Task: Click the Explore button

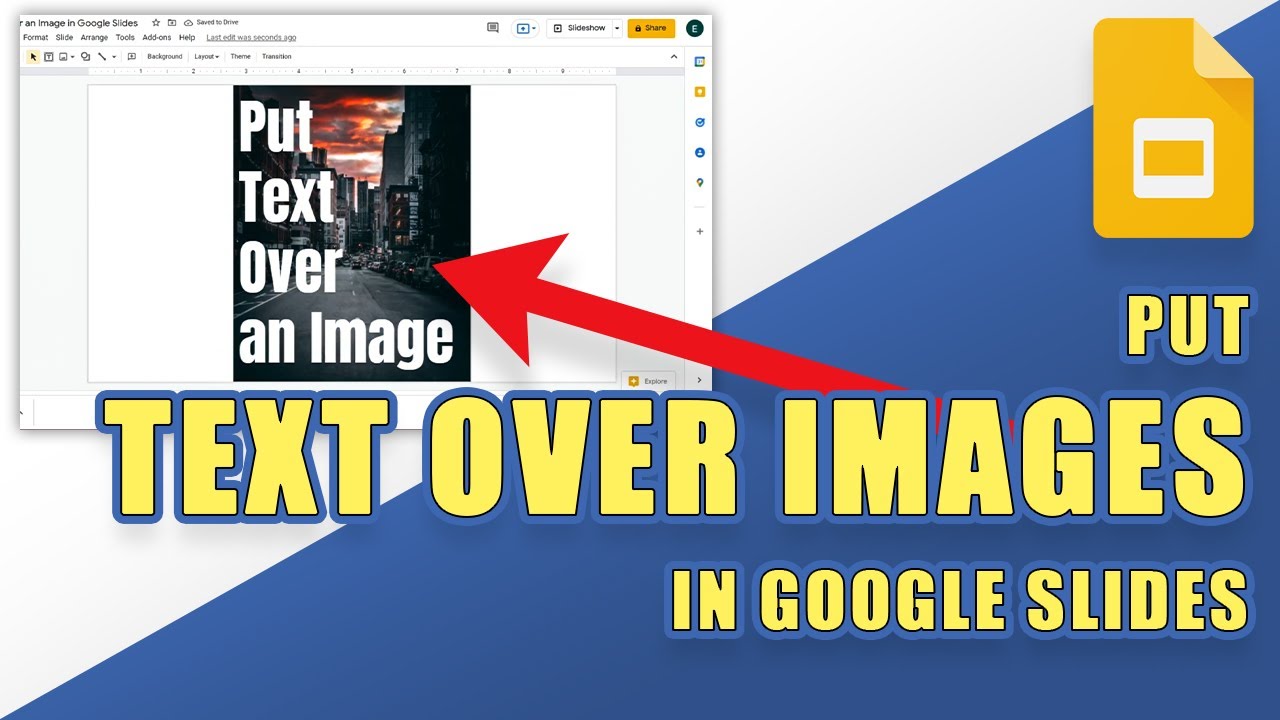Action: coord(649,381)
